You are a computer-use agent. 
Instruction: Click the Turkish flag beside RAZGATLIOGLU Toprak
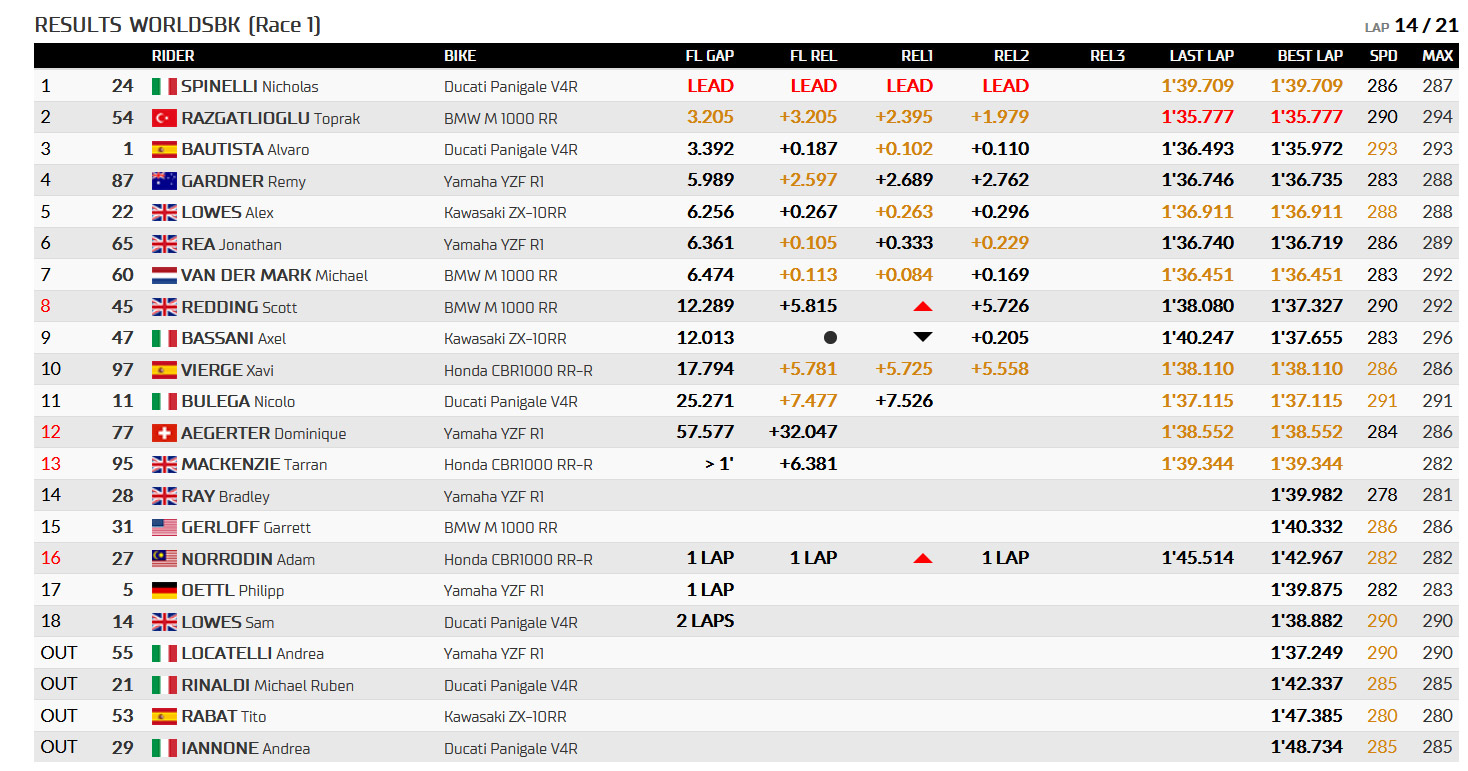pos(164,118)
